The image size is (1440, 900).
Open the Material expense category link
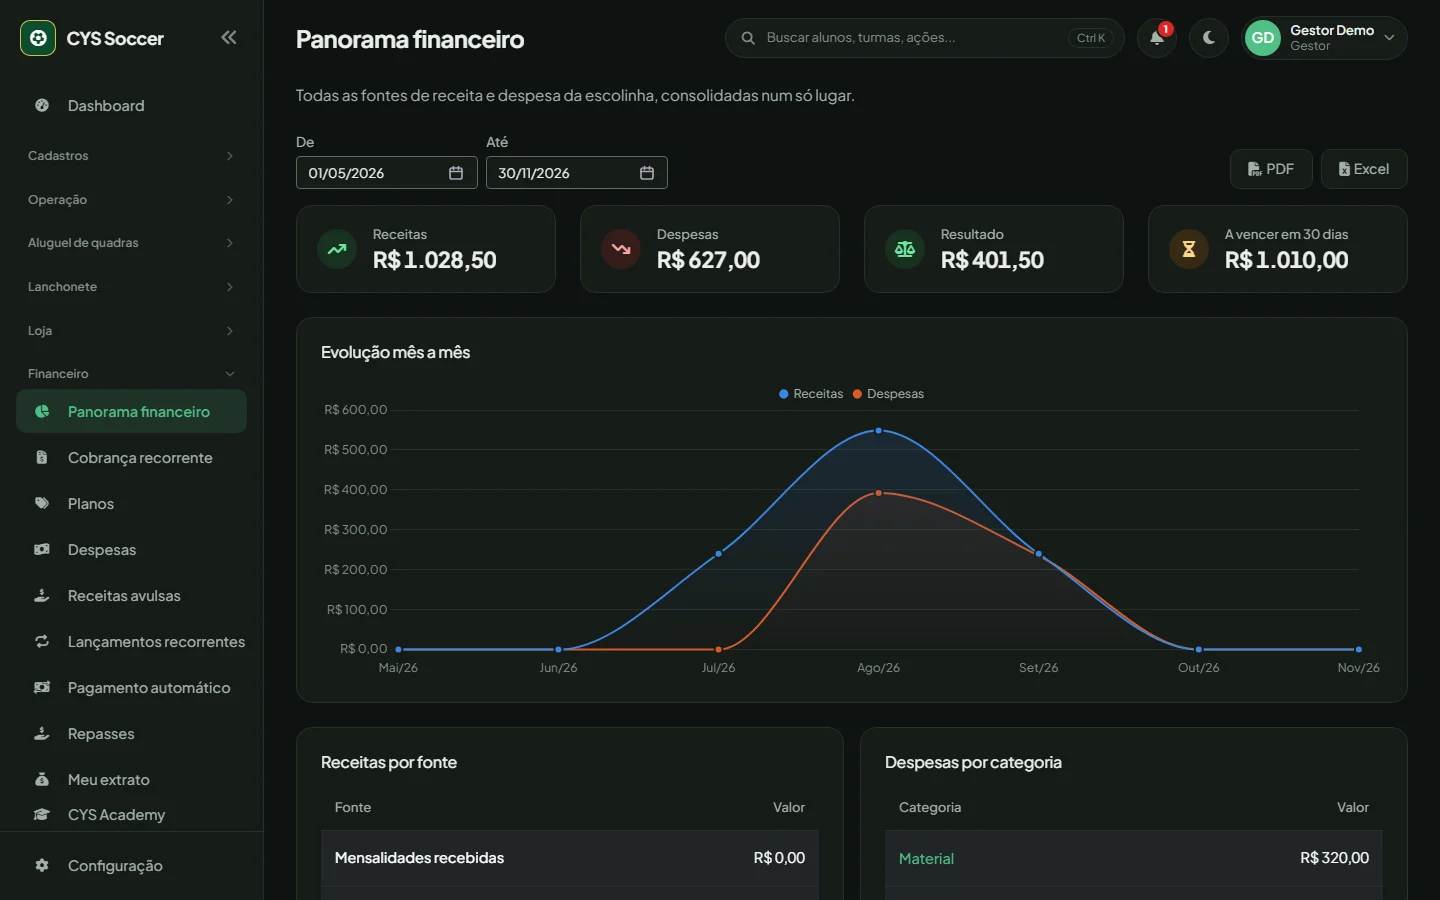pos(926,859)
